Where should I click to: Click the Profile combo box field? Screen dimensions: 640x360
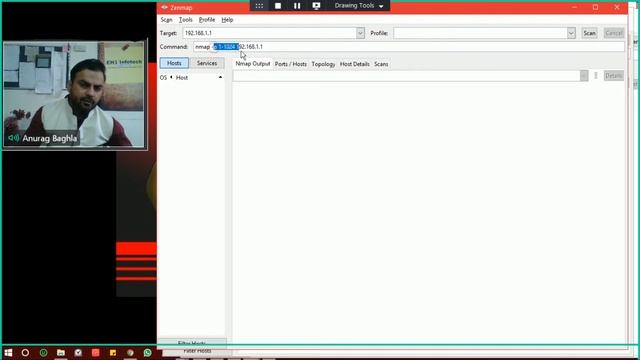click(x=480, y=33)
